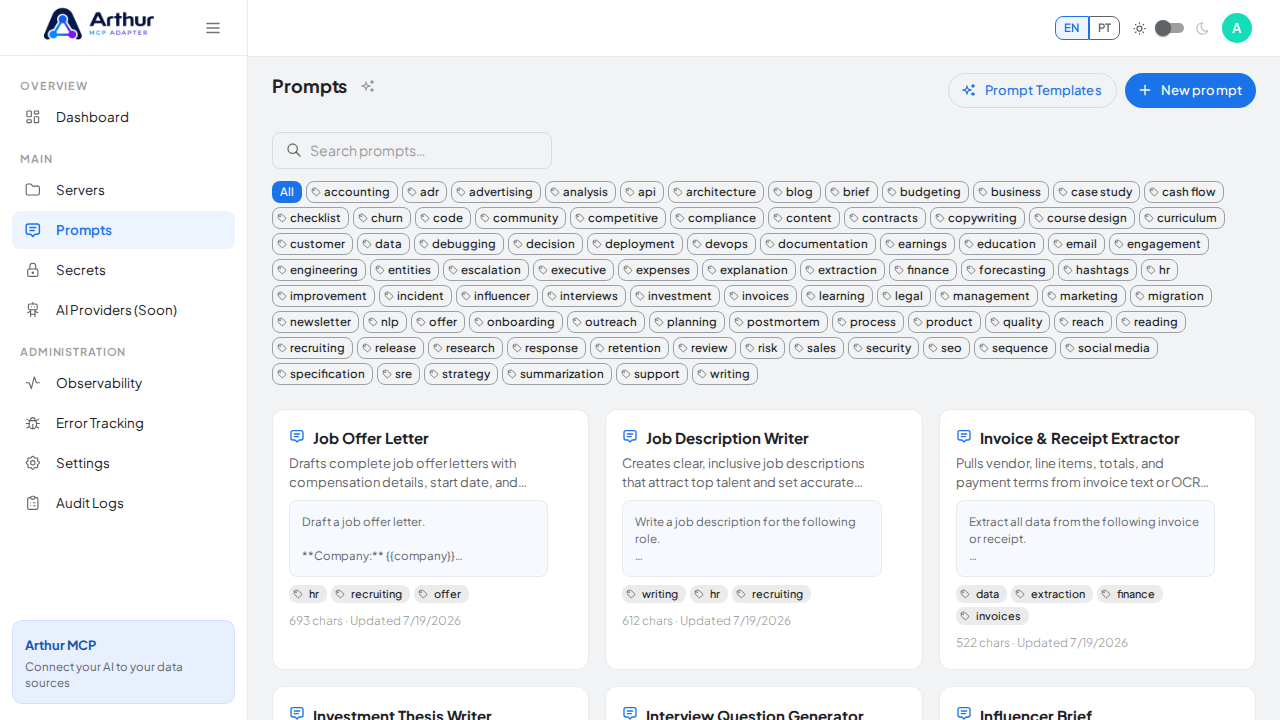
Task: Open the Invoice & Receipt Extractor prompt title
Action: pos(1079,438)
